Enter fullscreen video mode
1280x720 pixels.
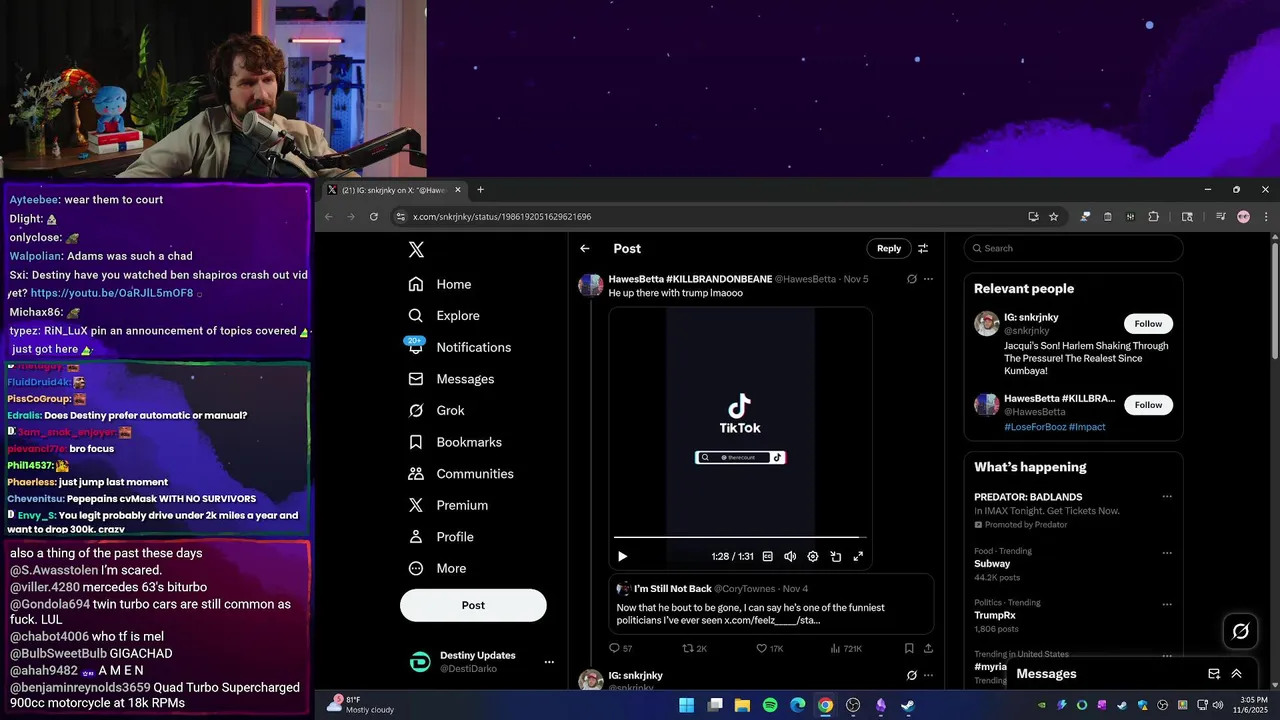coord(858,556)
